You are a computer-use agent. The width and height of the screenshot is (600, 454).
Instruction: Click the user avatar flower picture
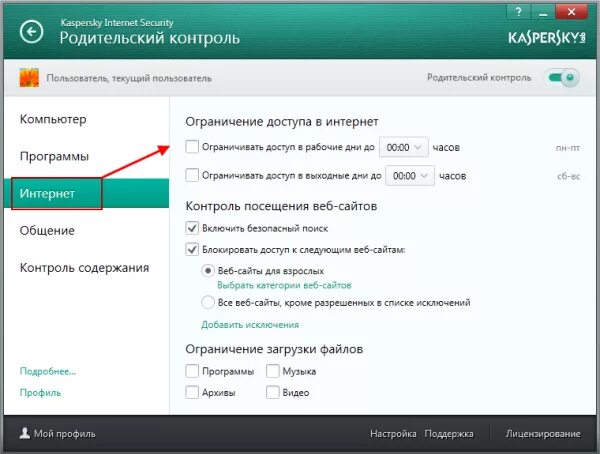point(29,78)
